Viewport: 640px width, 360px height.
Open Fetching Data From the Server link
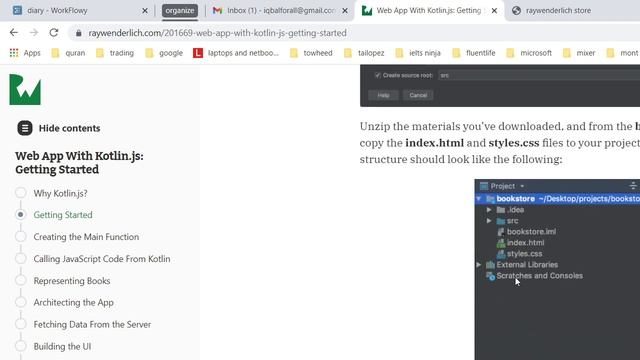point(92,324)
